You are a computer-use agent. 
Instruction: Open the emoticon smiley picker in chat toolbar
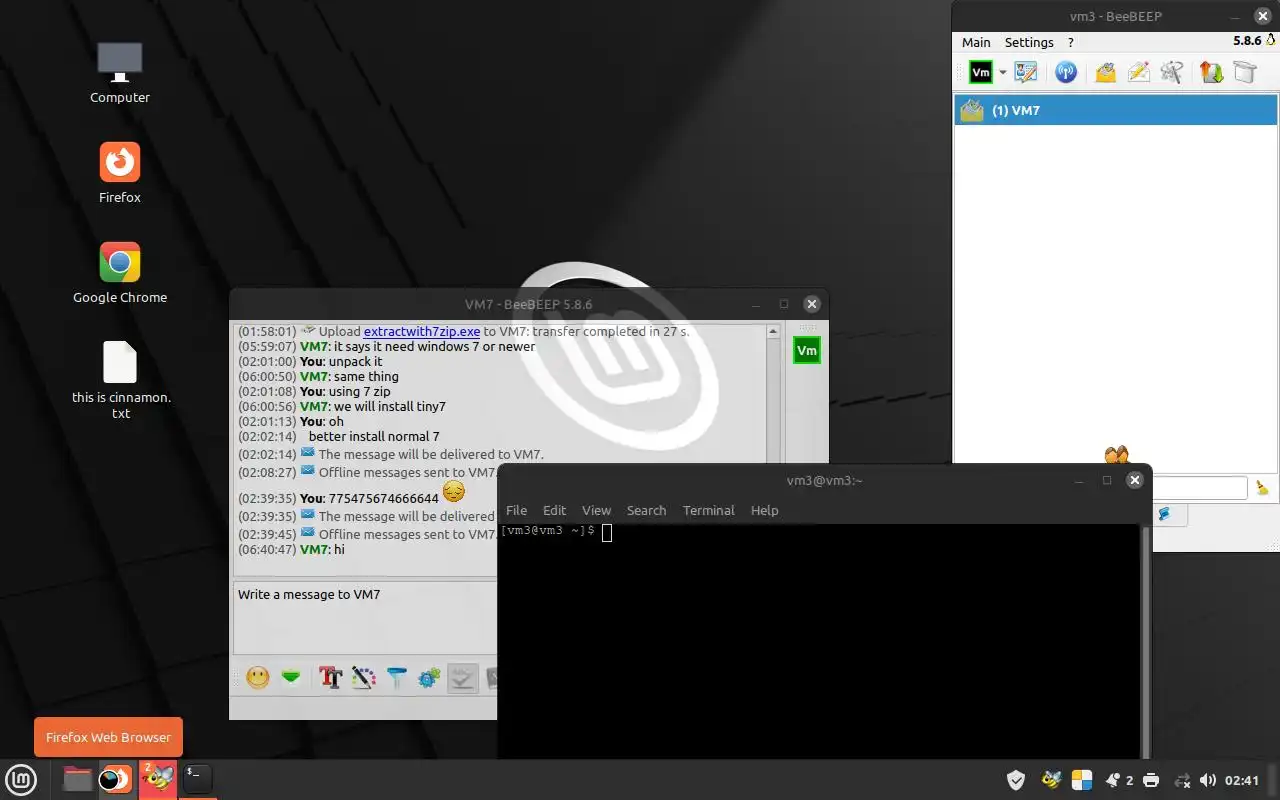(x=258, y=677)
